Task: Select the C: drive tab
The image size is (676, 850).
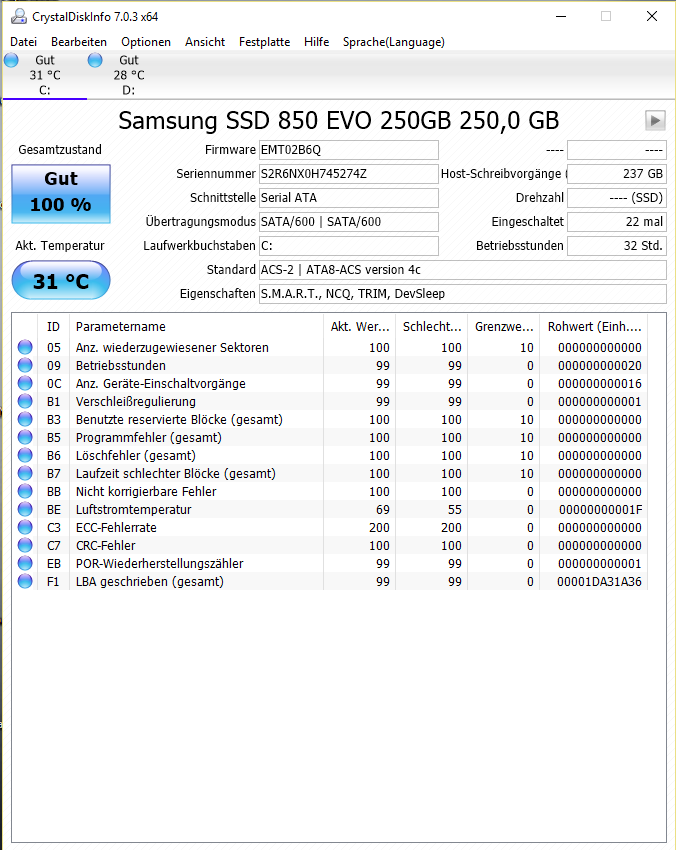Action: click(44, 75)
